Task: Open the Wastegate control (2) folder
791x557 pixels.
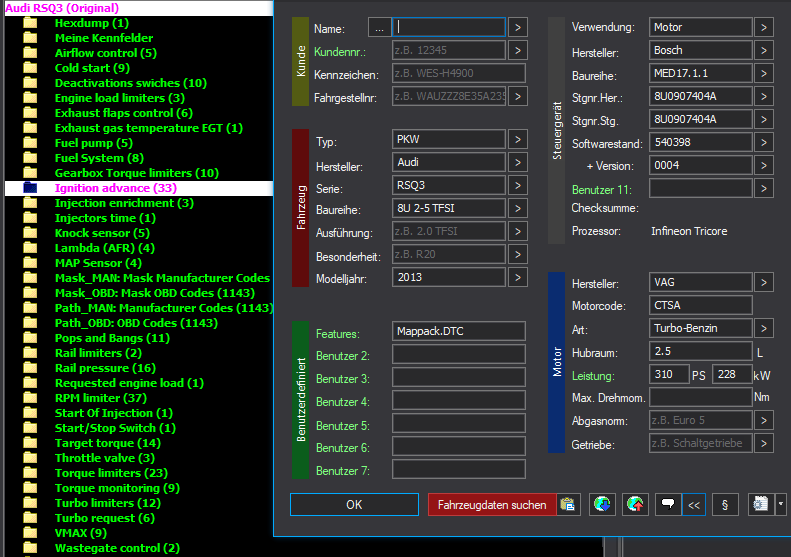Action: [x=117, y=548]
